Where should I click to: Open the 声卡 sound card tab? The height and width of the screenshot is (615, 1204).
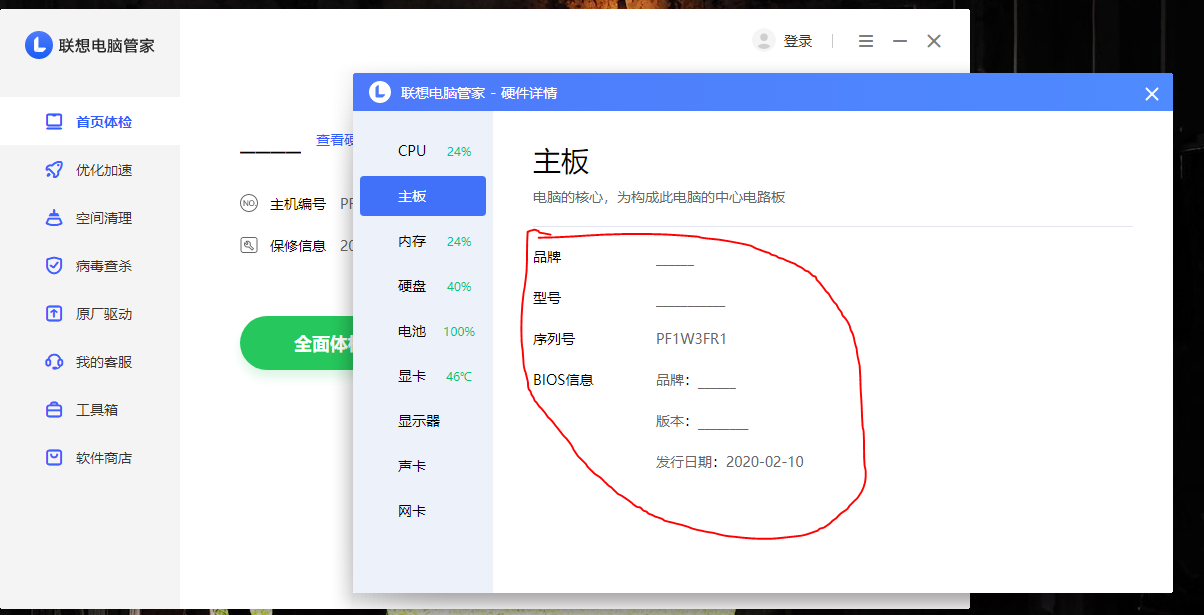click(423, 466)
